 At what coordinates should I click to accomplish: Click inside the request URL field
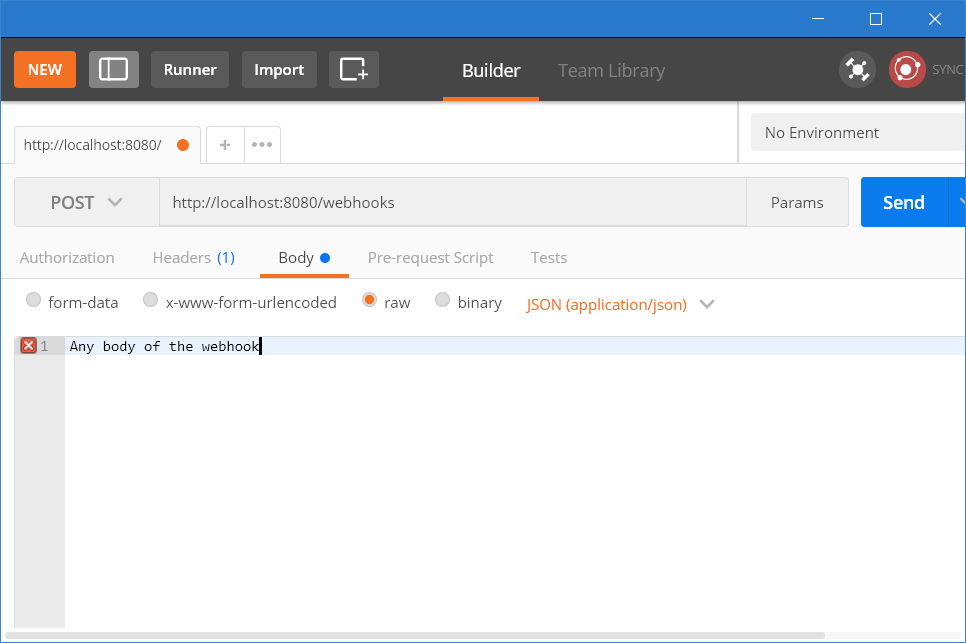click(450, 201)
